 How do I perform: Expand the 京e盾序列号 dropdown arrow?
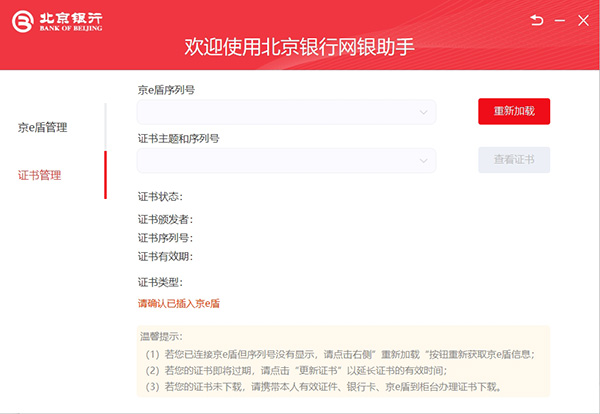tap(423, 112)
